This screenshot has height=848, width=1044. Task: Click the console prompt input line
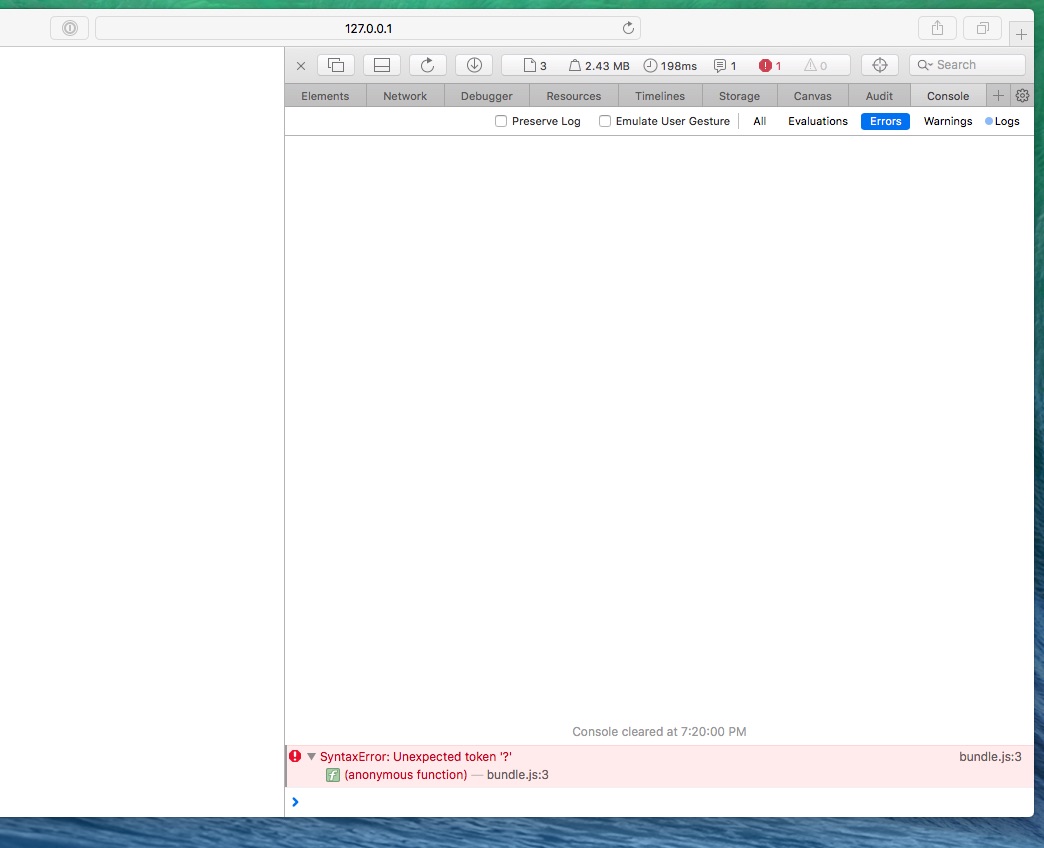(660, 802)
